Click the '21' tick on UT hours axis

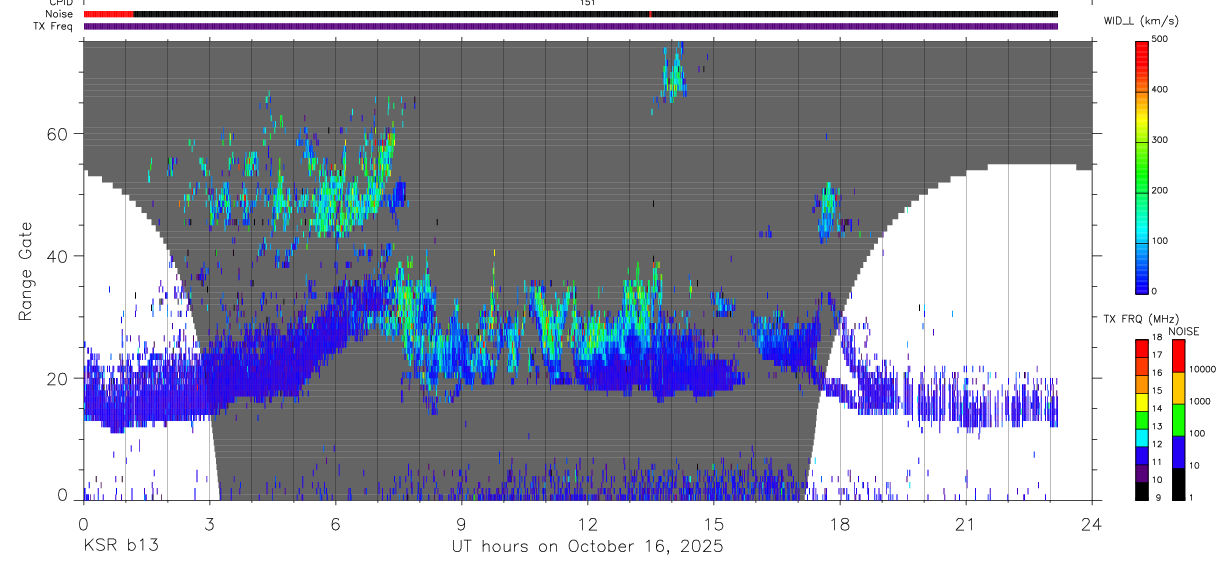(966, 523)
